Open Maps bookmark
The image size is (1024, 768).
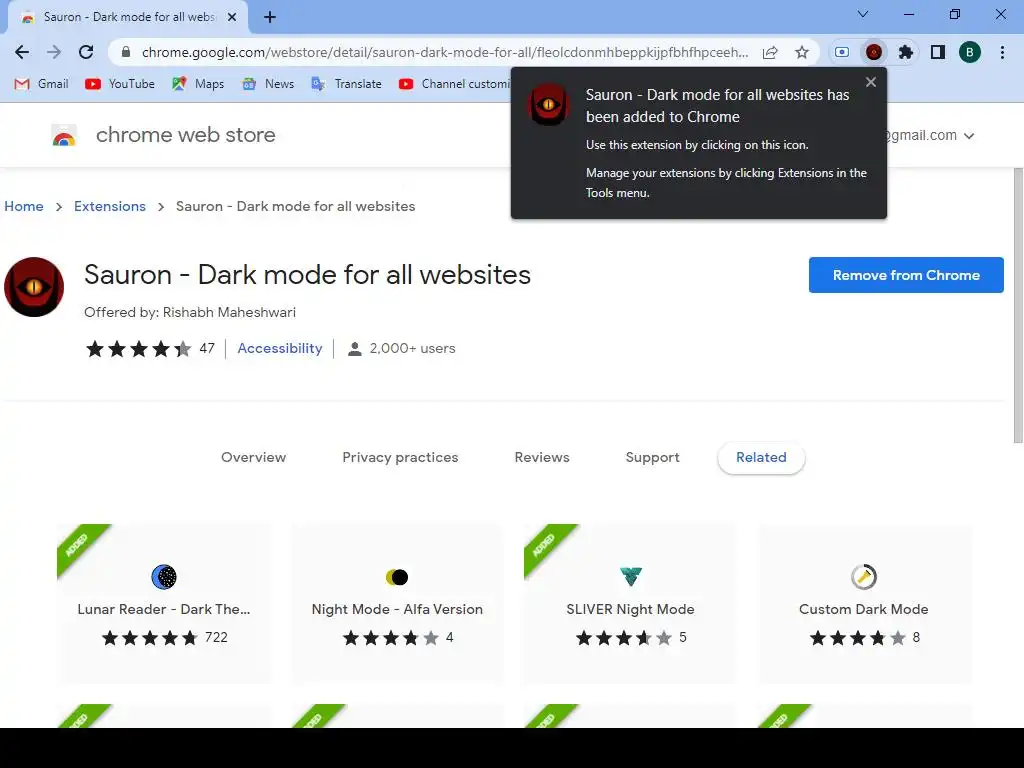(x=198, y=84)
